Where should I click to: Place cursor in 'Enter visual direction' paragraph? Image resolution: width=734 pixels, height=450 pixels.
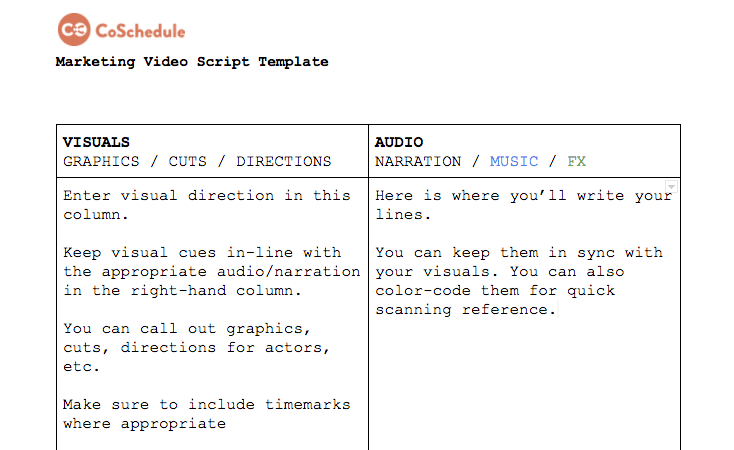206,196
